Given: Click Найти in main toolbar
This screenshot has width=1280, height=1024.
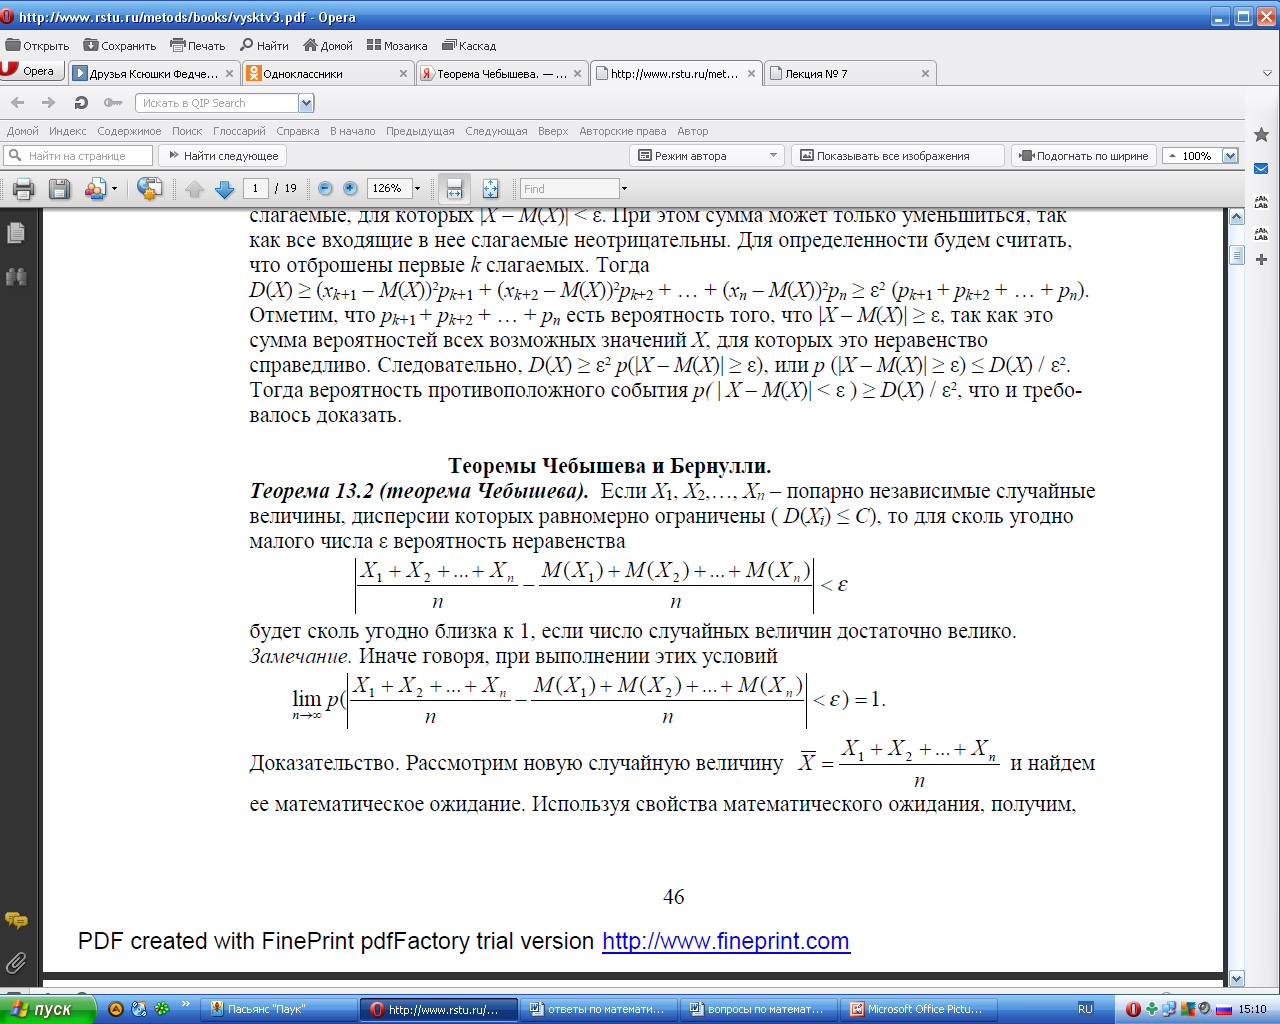Looking at the screenshot, I should point(264,45).
